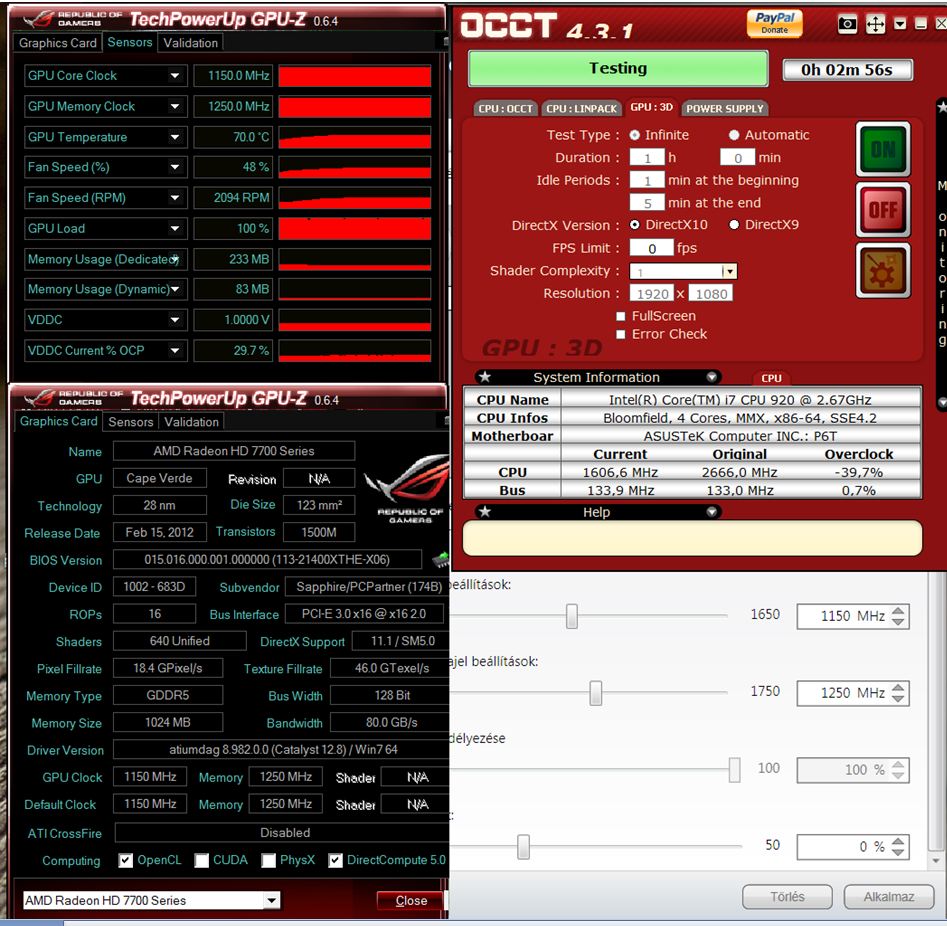The width and height of the screenshot is (947, 926).
Task: Click the Alkalmaz button
Action: pyautogui.click(x=888, y=896)
